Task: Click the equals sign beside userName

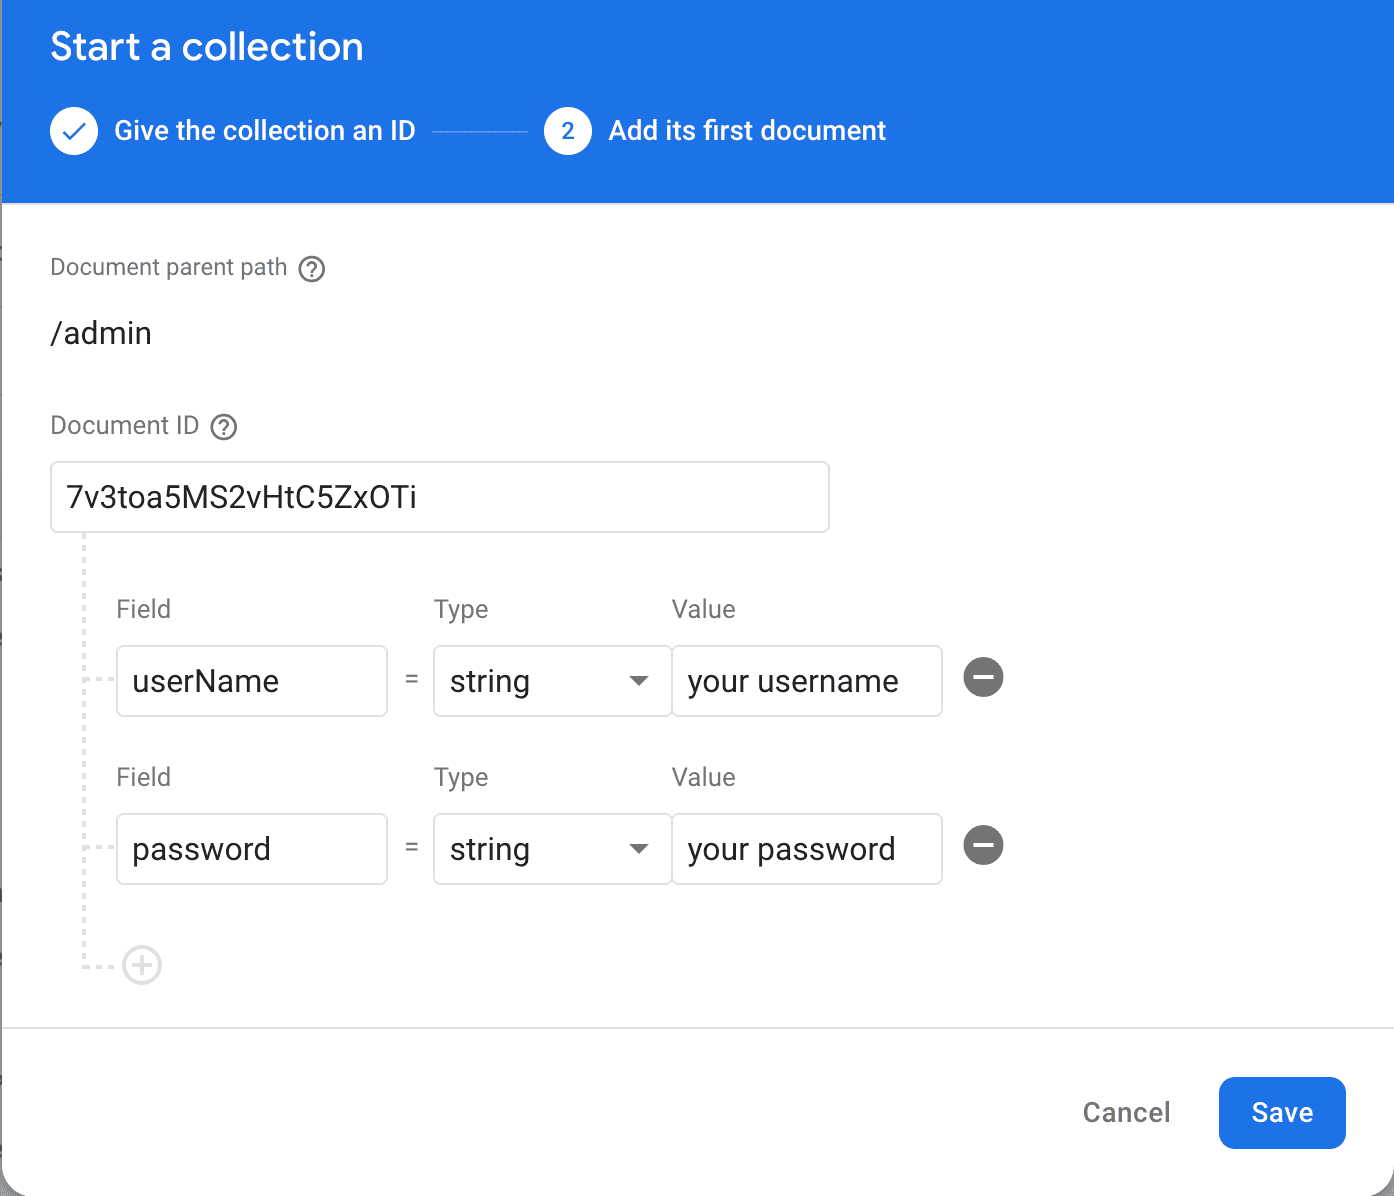Action: coord(411,681)
